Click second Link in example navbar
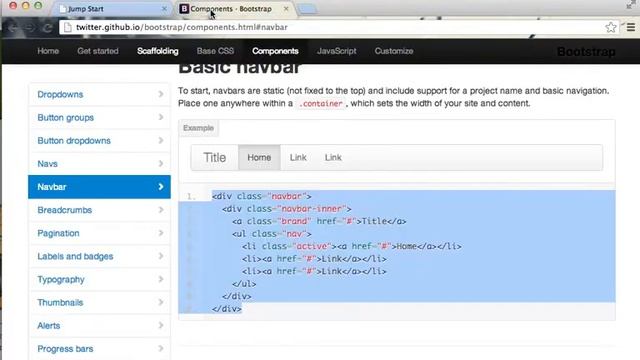 [333, 158]
